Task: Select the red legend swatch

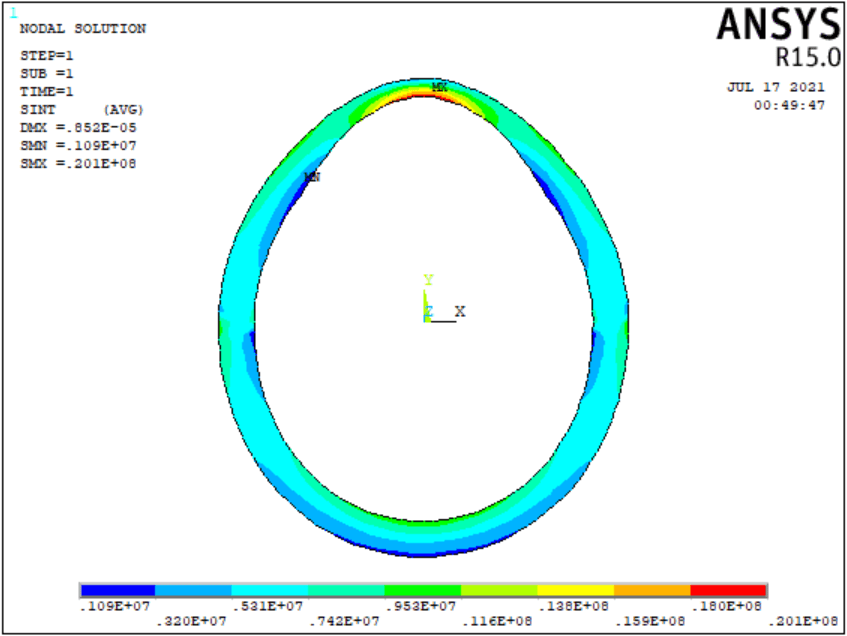Action: [x=728, y=591]
